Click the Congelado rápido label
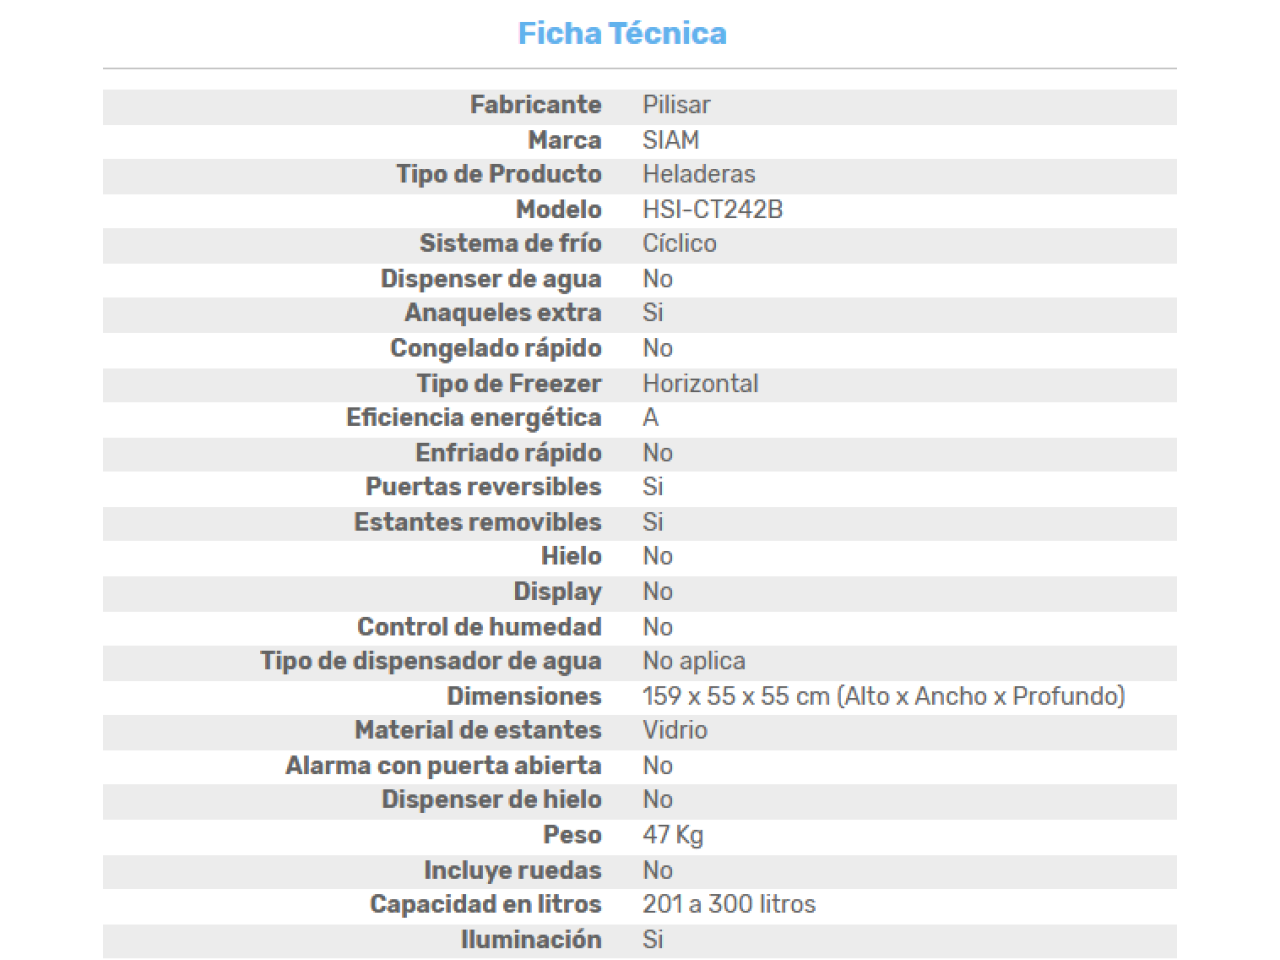Image resolution: width=1280 pixels, height=960 pixels. (x=496, y=348)
